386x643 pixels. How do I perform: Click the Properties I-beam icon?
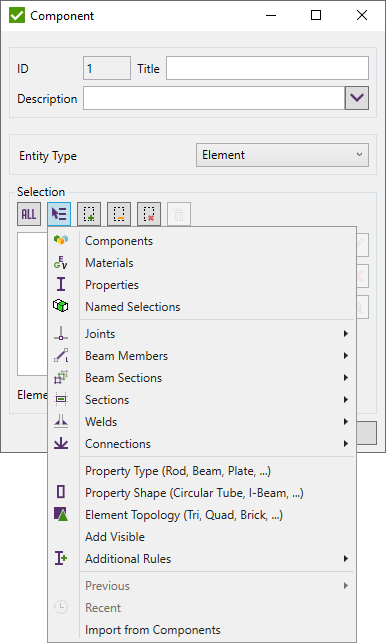61,284
